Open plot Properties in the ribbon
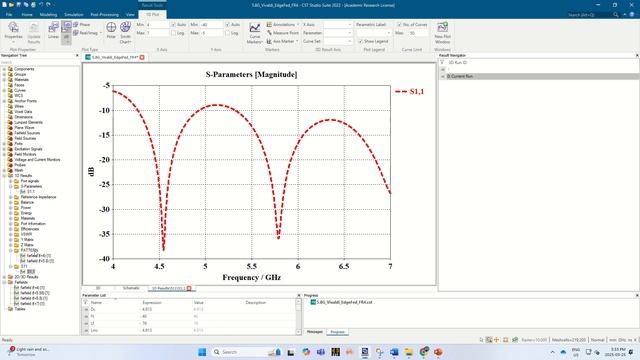 click(13, 31)
